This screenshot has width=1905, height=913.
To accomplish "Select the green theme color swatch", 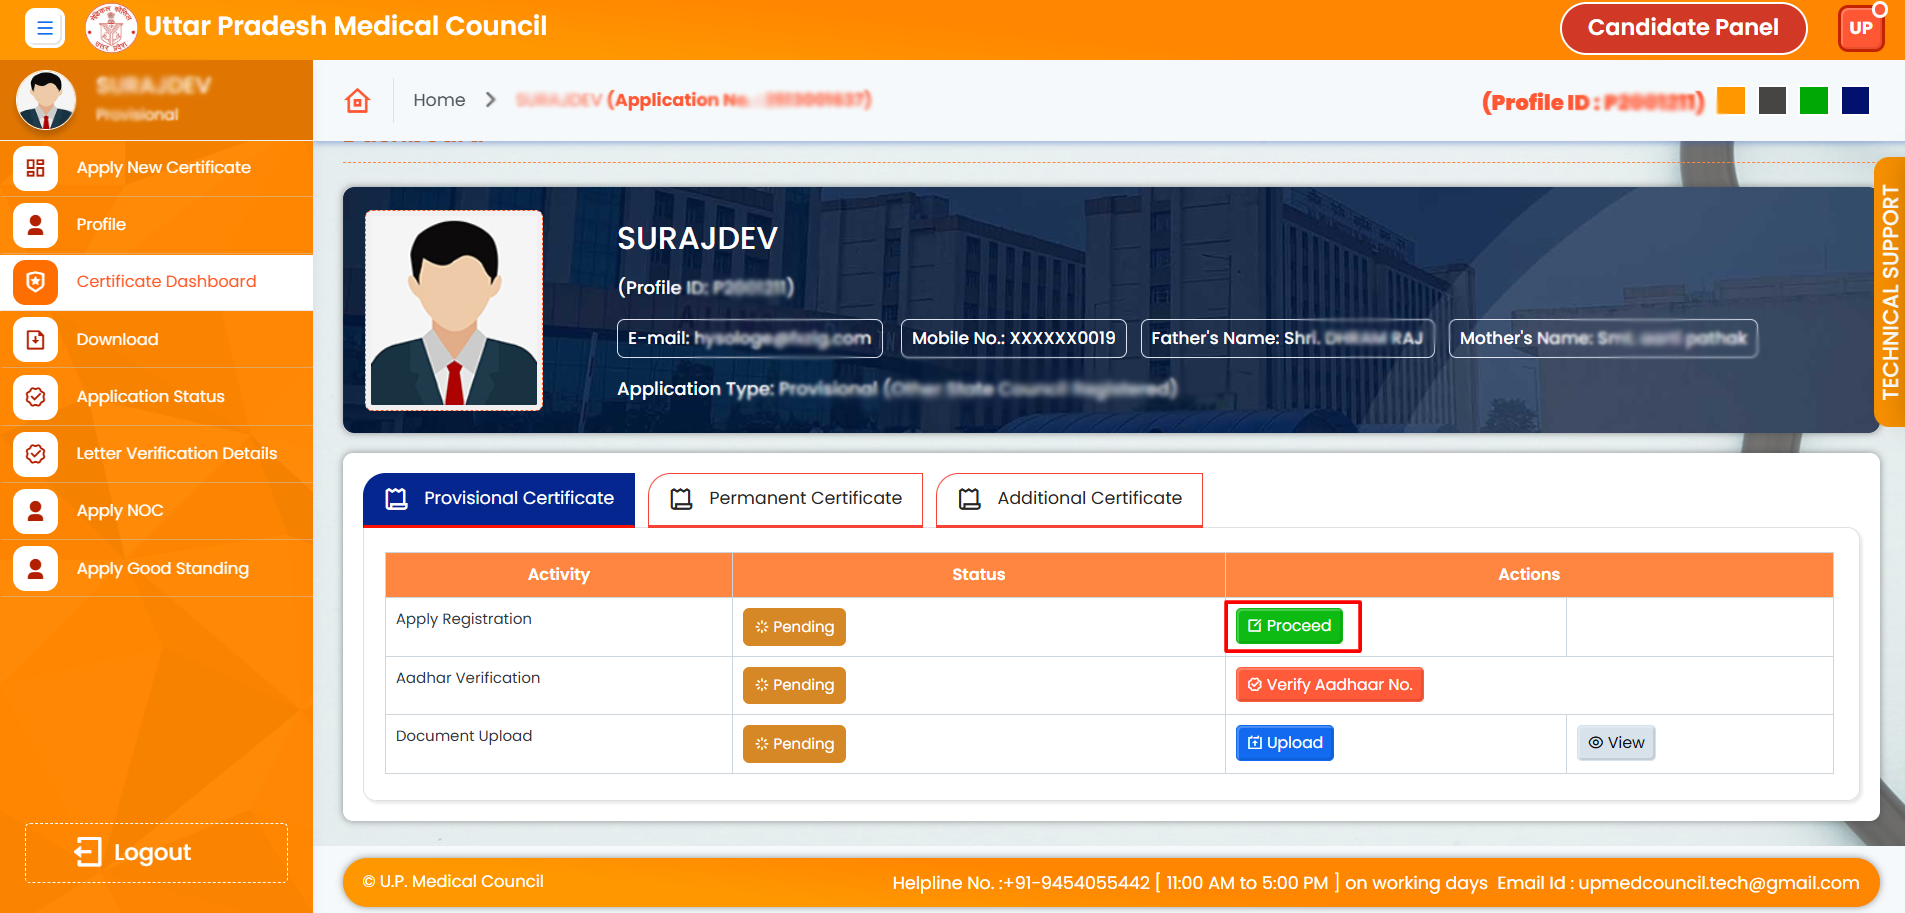I will 1813,101.
